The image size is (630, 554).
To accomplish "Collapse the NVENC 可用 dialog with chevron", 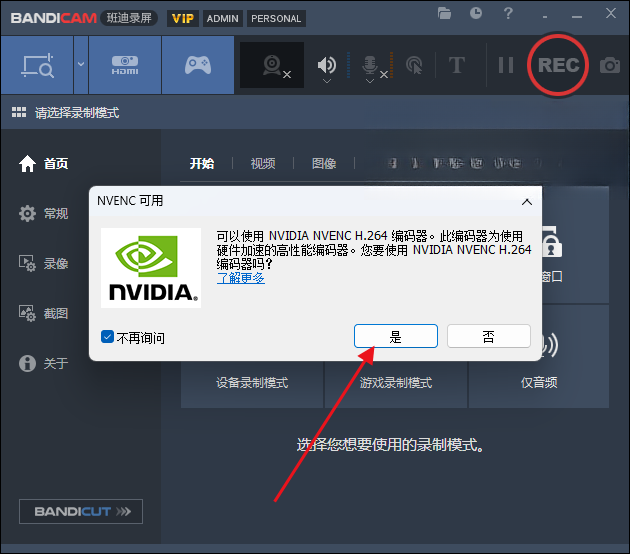I will (x=527, y=202).
